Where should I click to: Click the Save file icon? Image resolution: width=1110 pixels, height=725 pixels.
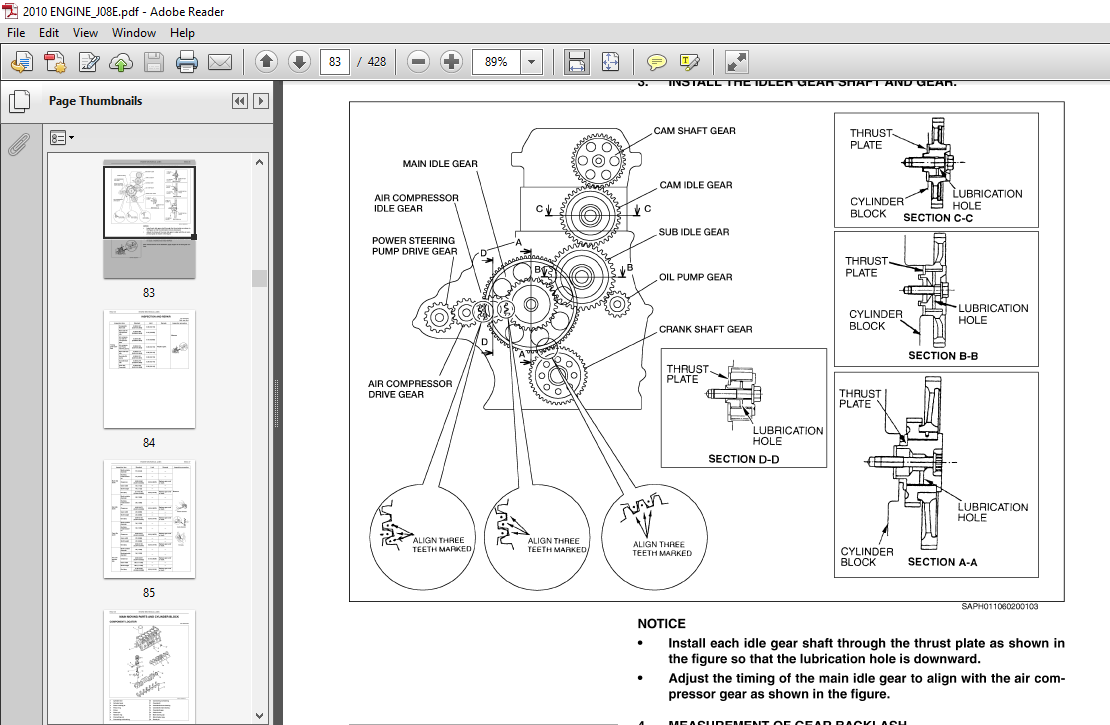coord(154,62)
